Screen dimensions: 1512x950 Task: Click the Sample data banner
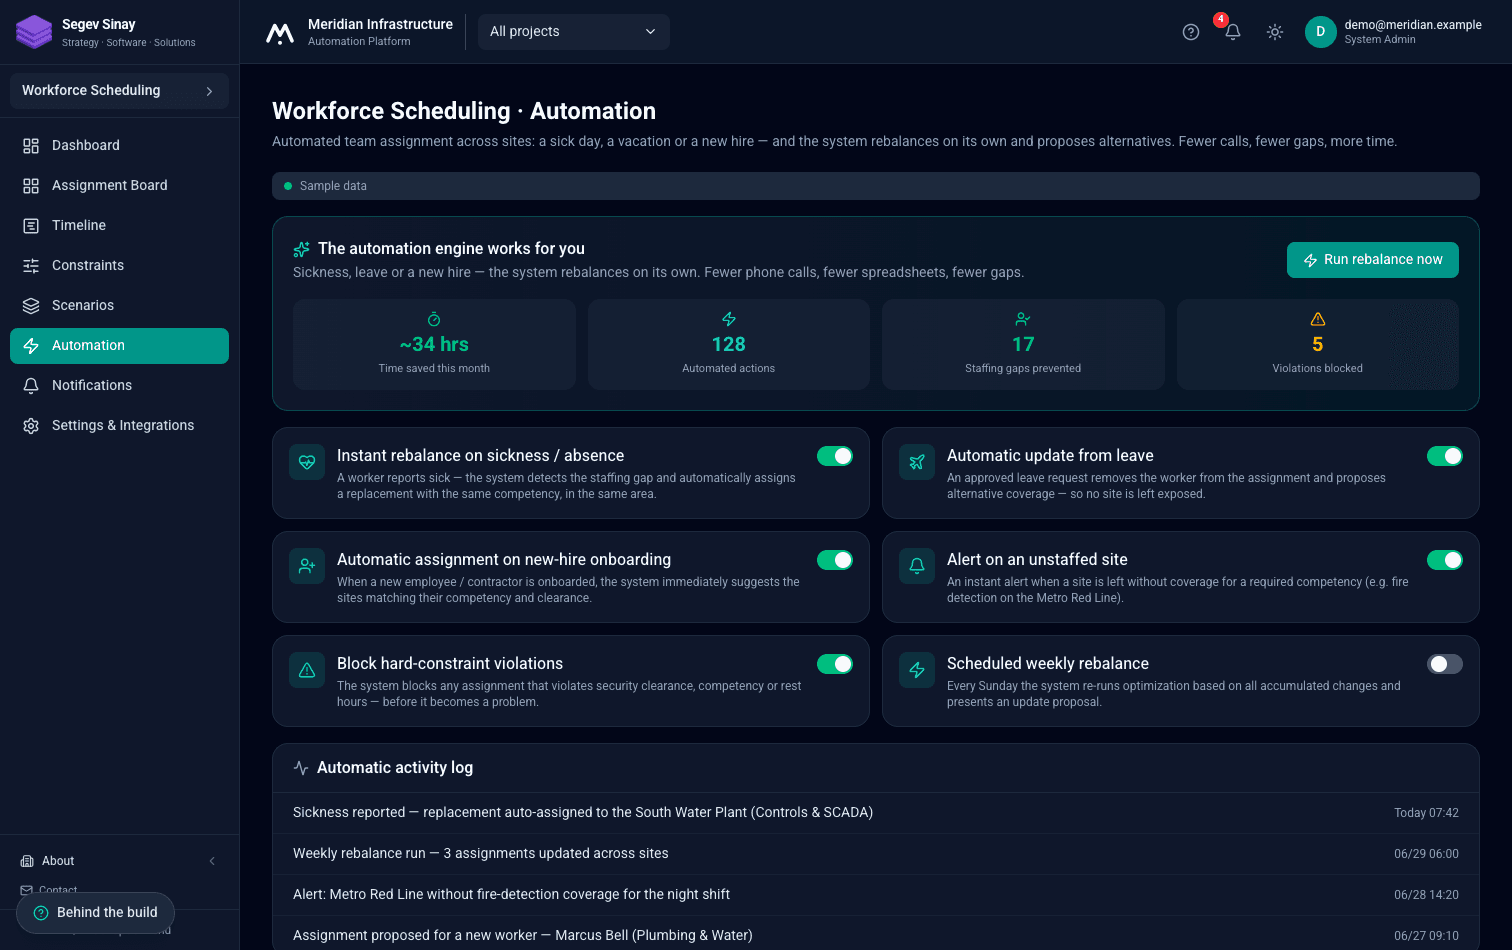876,186
